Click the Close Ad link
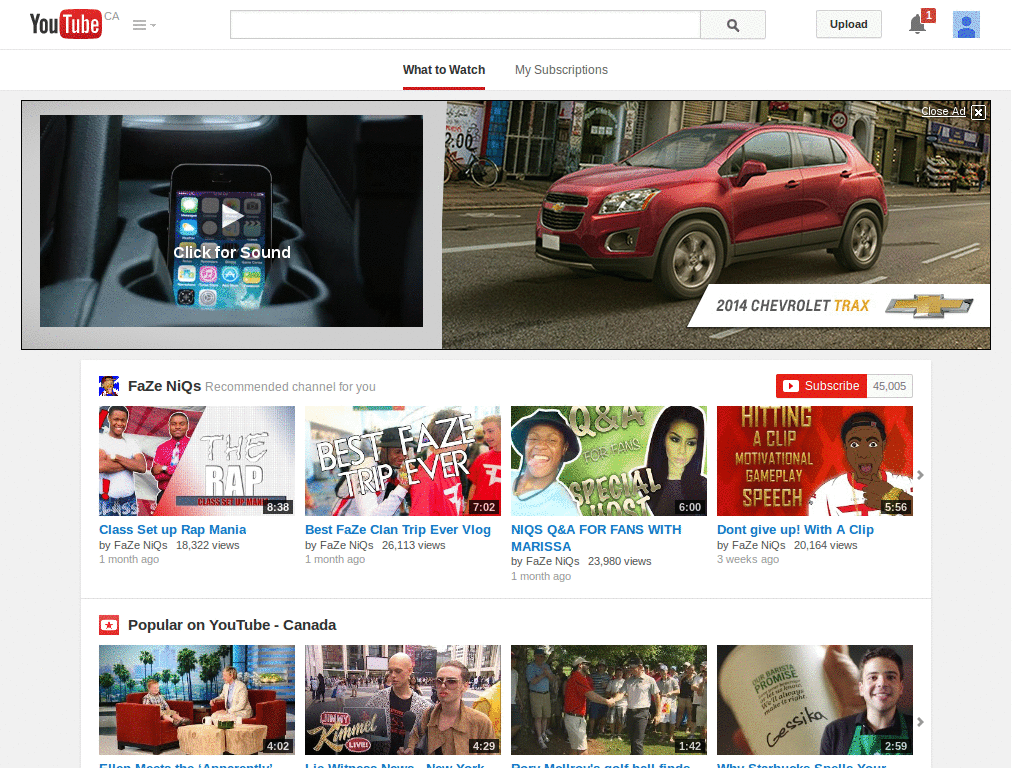Image resolution: width=1024 pixels, height=768 pixels. (943, 111)
